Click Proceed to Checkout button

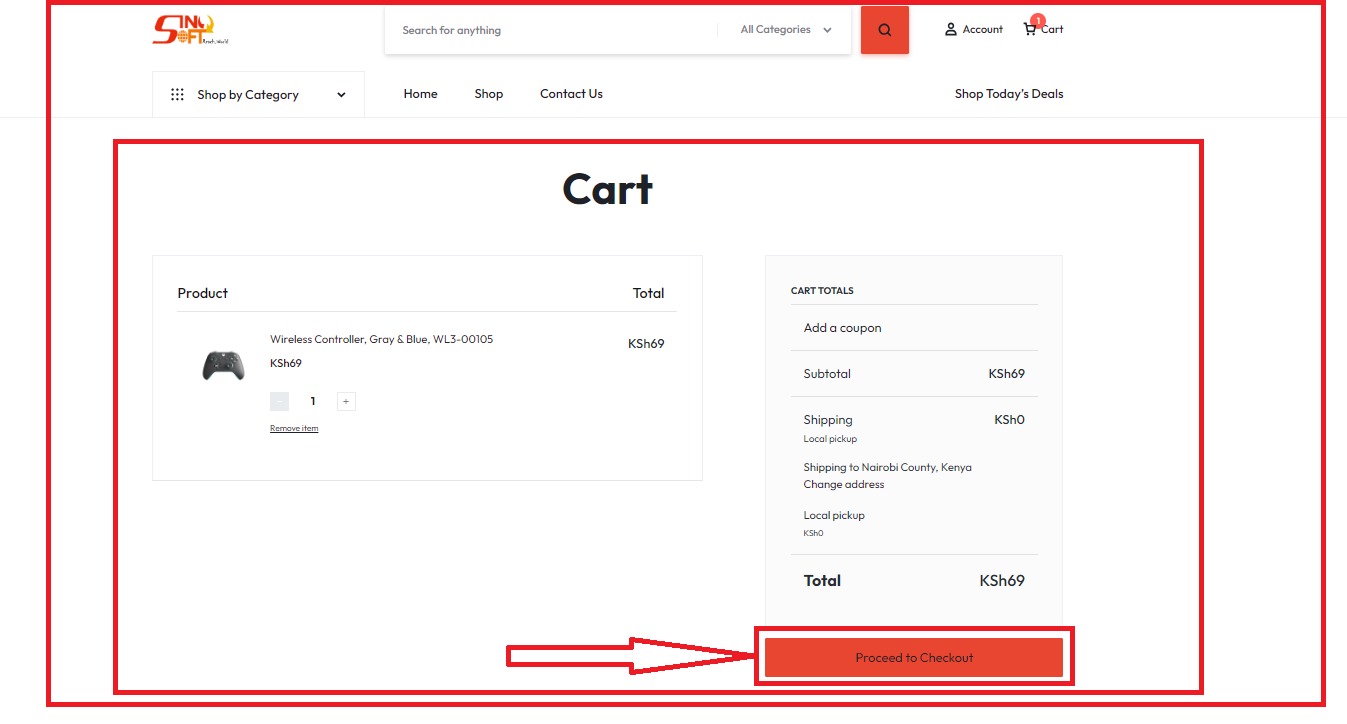(x=913, y=657)
